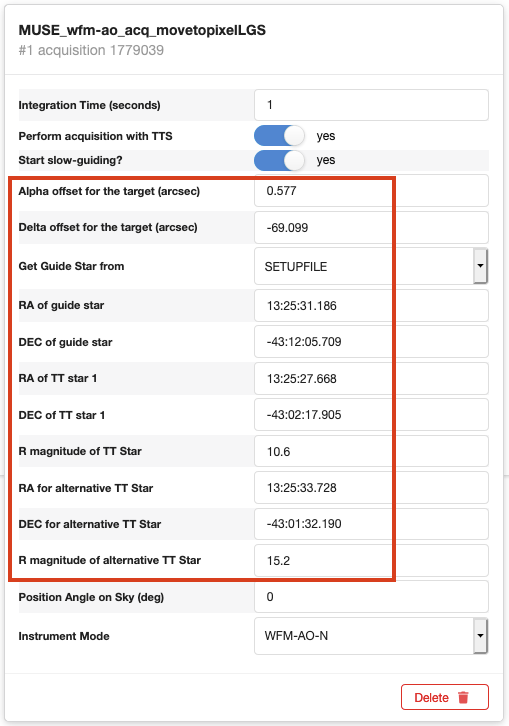Toggle Start slow-guiding switch
Screen dimensions: 509x726
[x=279, y=160]
